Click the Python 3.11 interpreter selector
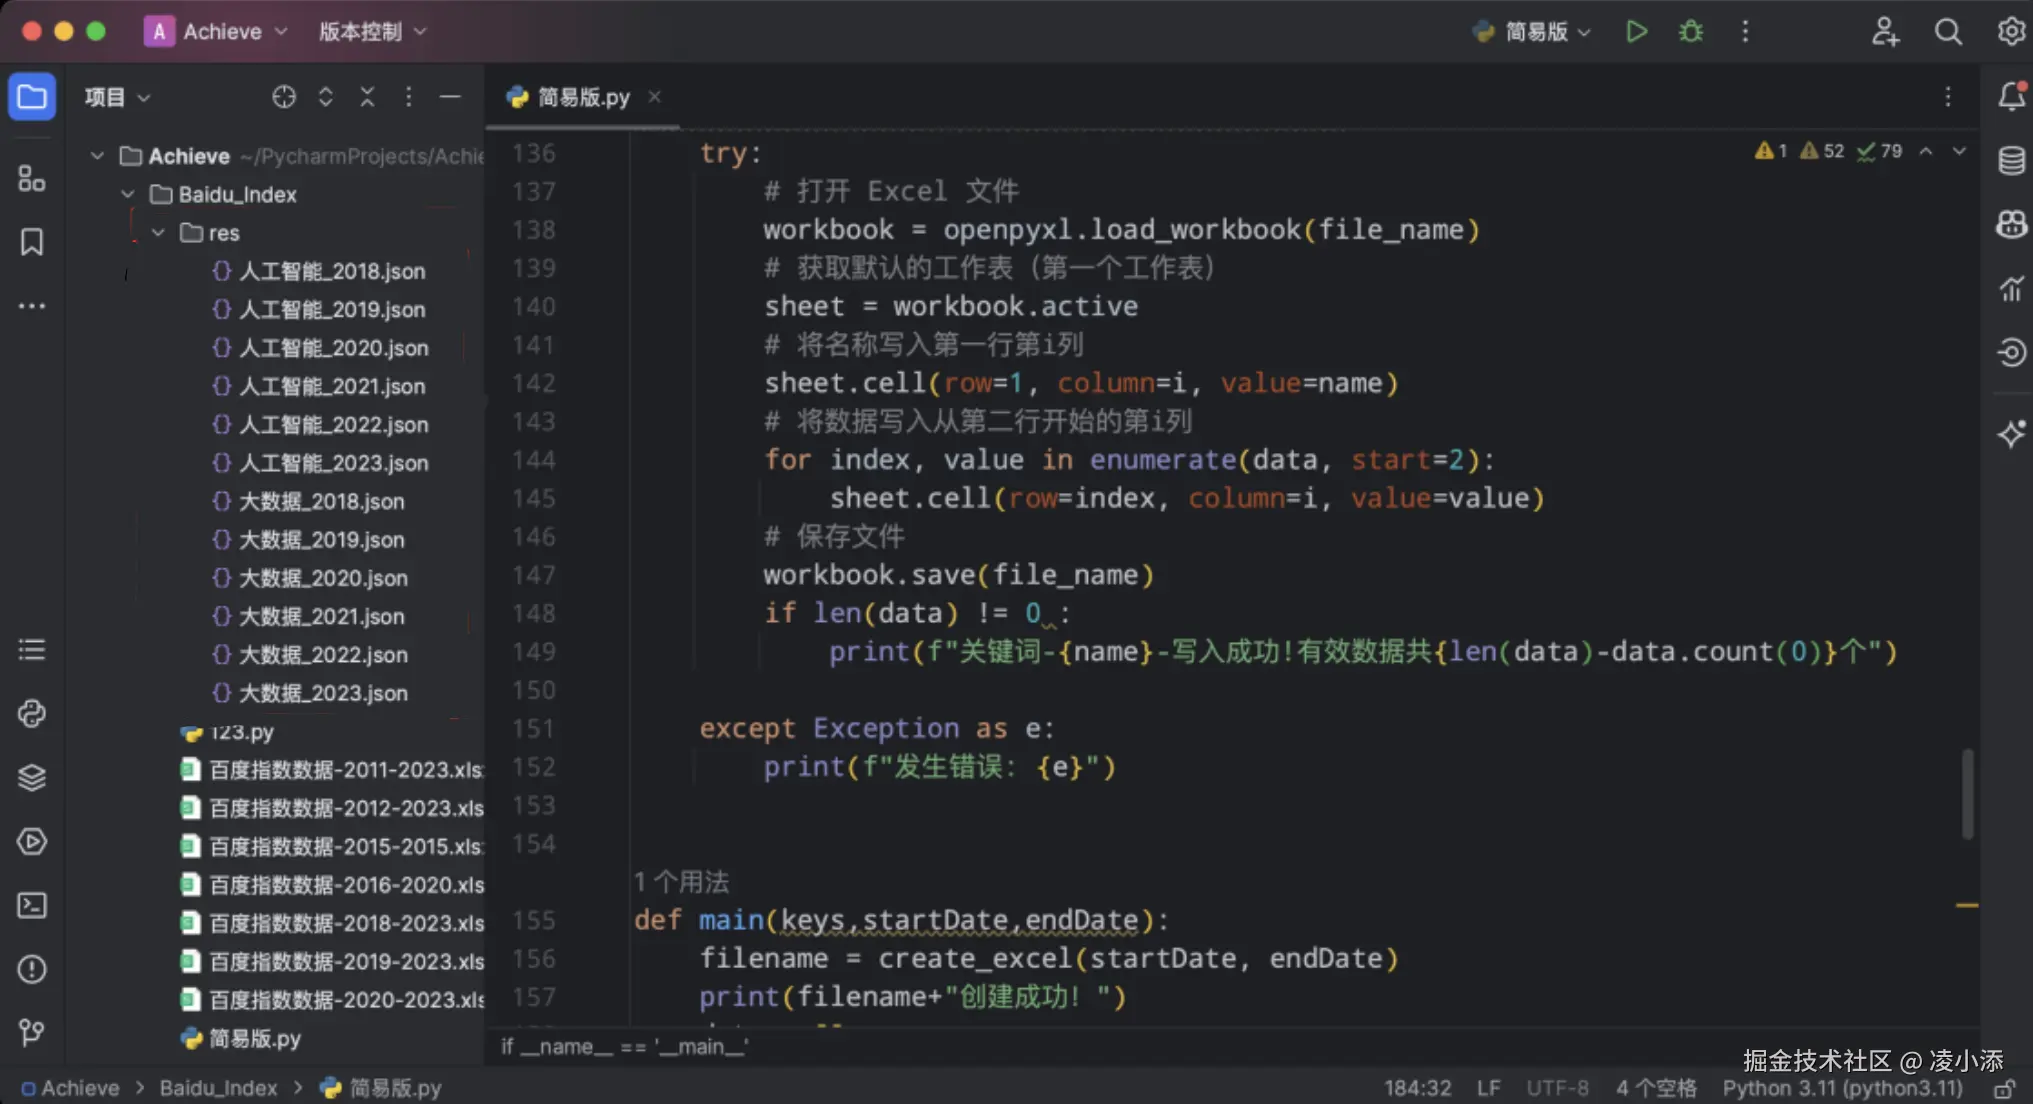The image size is (2033, 1104). tap(1842, 1088)
